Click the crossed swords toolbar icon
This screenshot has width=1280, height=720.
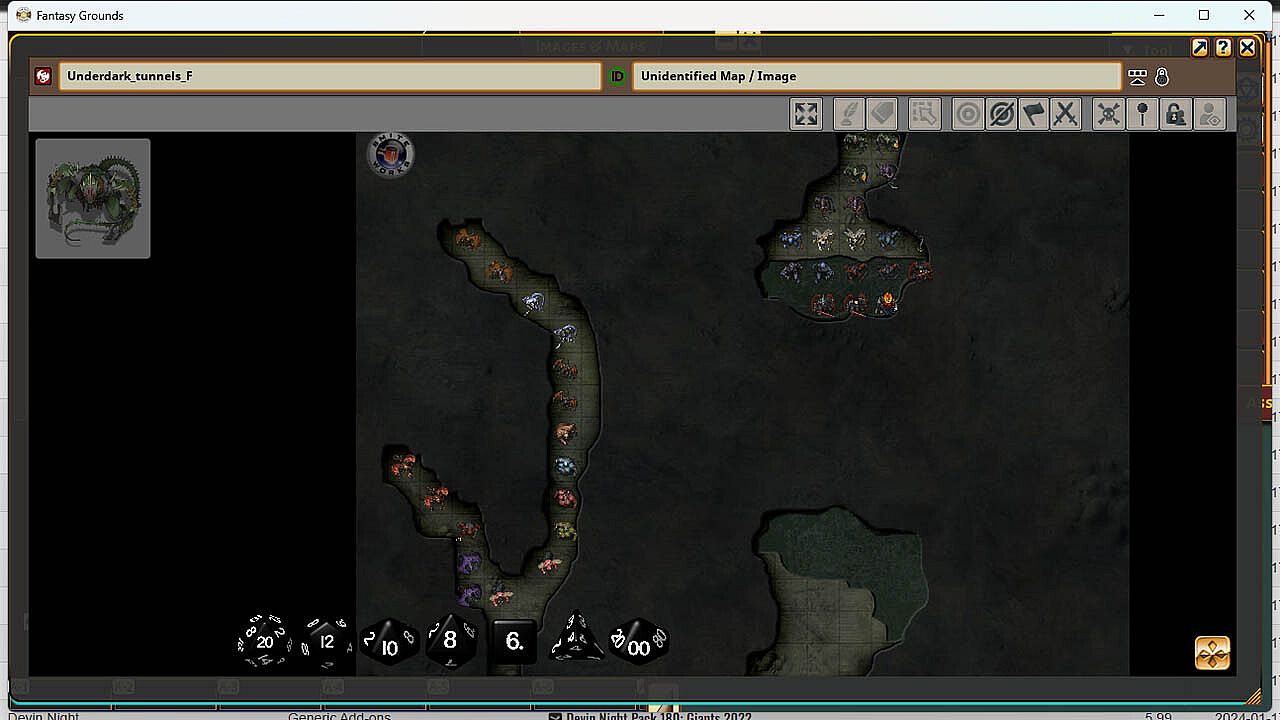pyautogui.click(x=1066, y=114)
